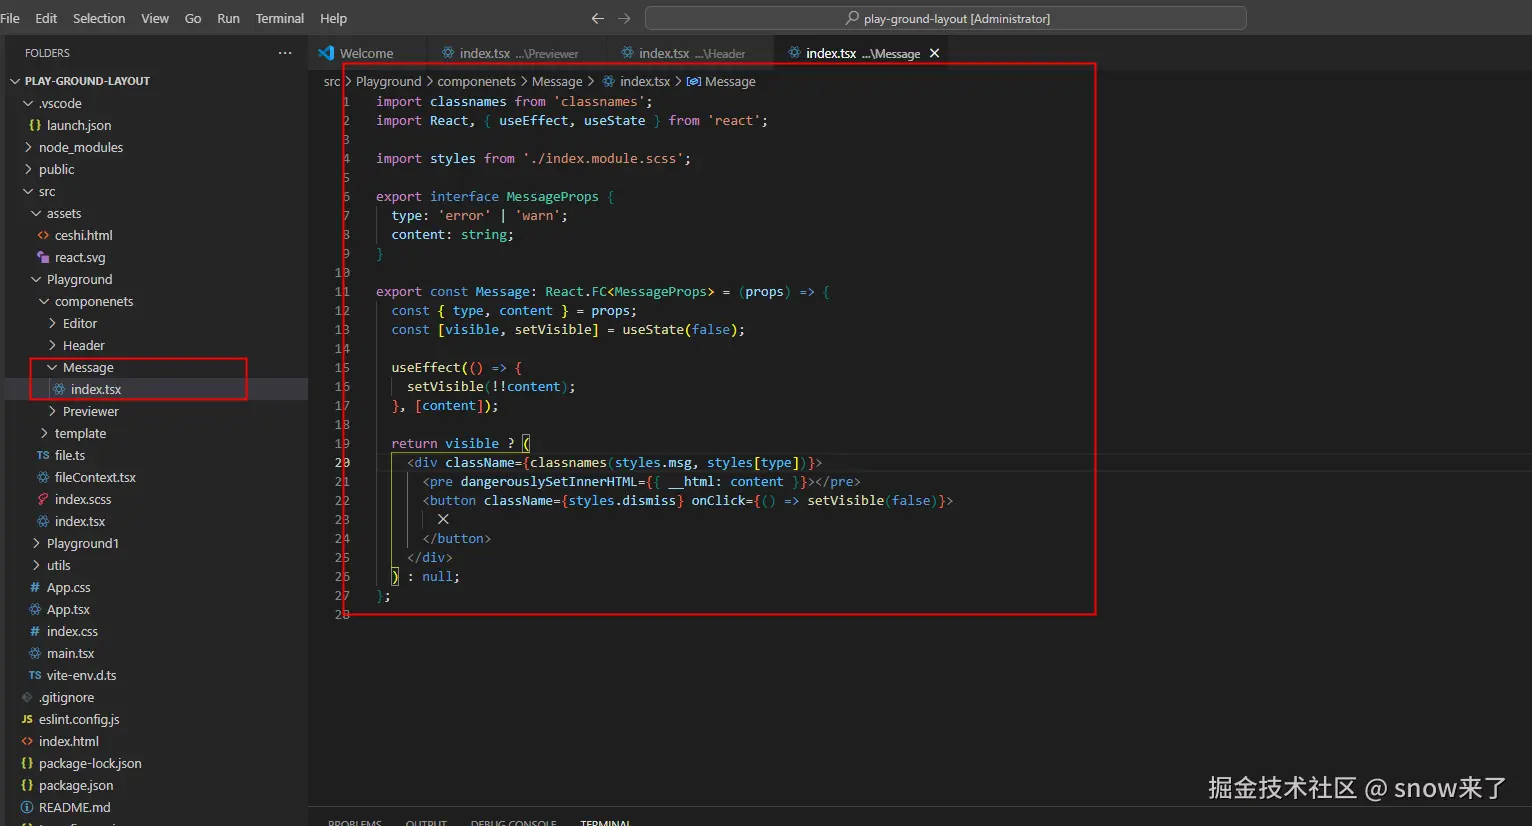Image resolution: width=1532 pixels, height=826 pixels.
Task: Open fileContext.tsx in the file tree
Action: tap(95, 477)
